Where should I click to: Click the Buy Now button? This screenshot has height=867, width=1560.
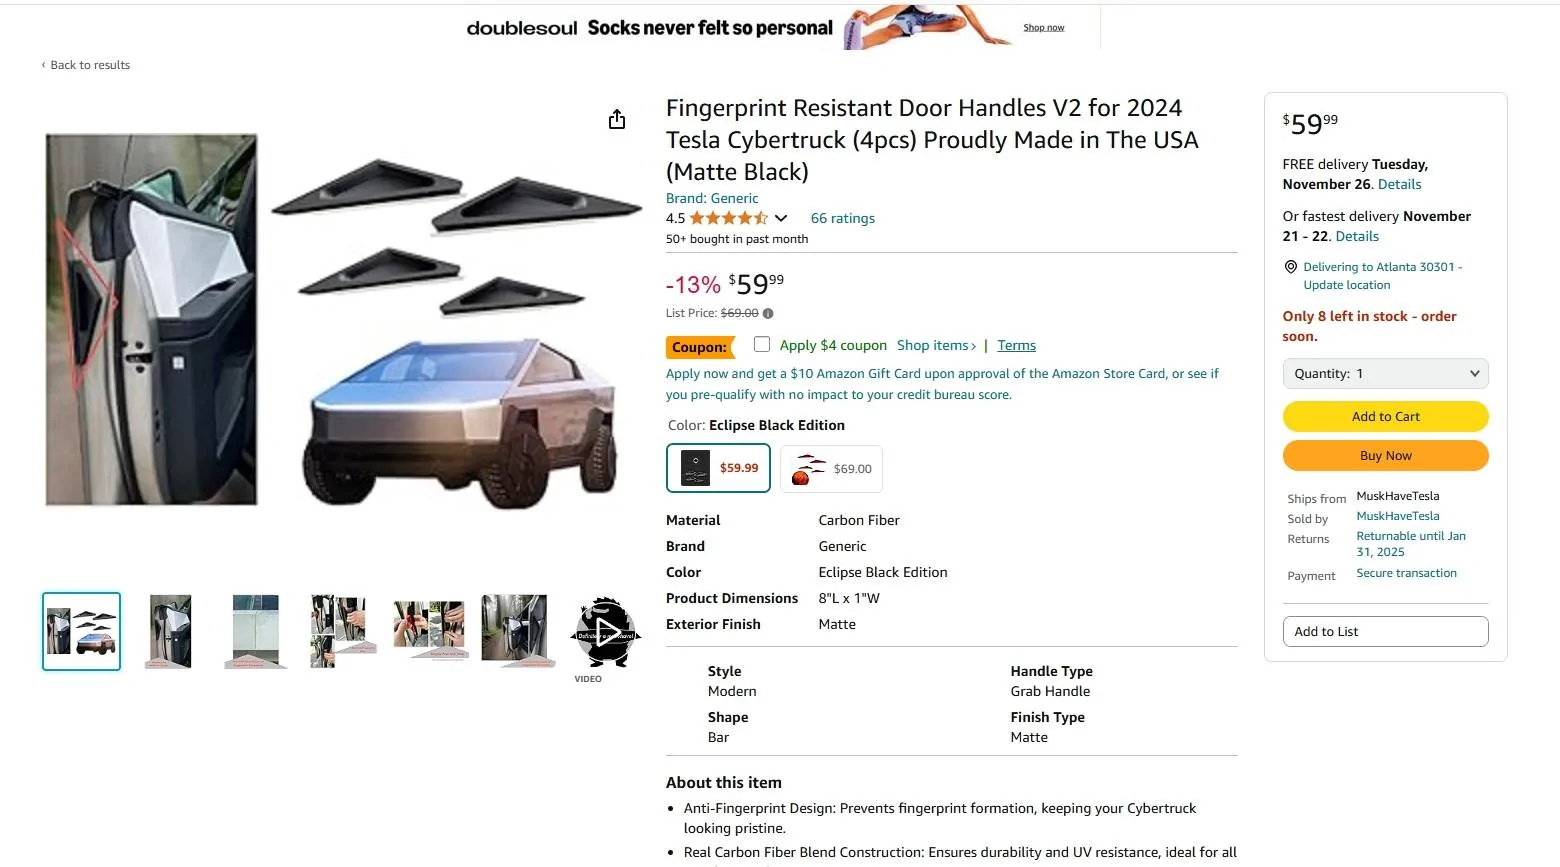pos(1385,455)
